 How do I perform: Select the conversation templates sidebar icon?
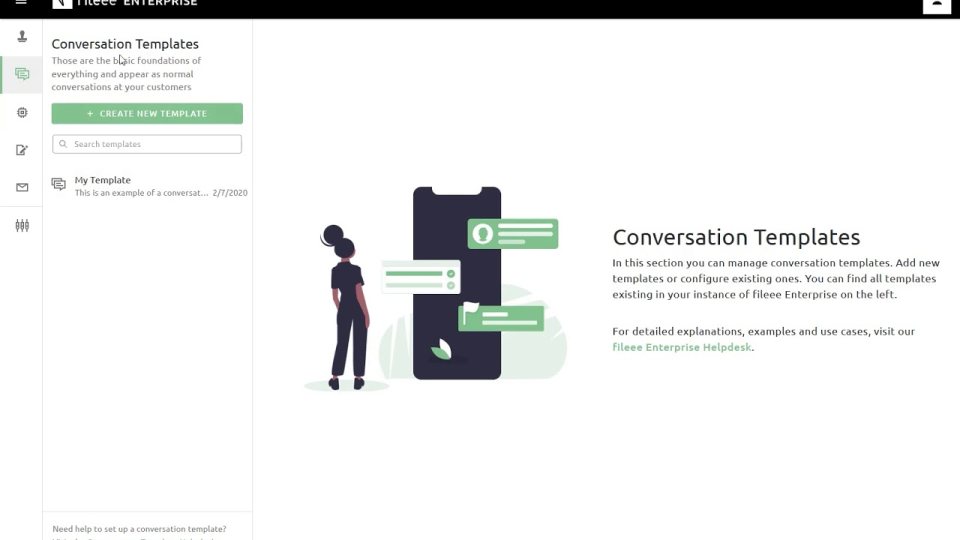22,74
